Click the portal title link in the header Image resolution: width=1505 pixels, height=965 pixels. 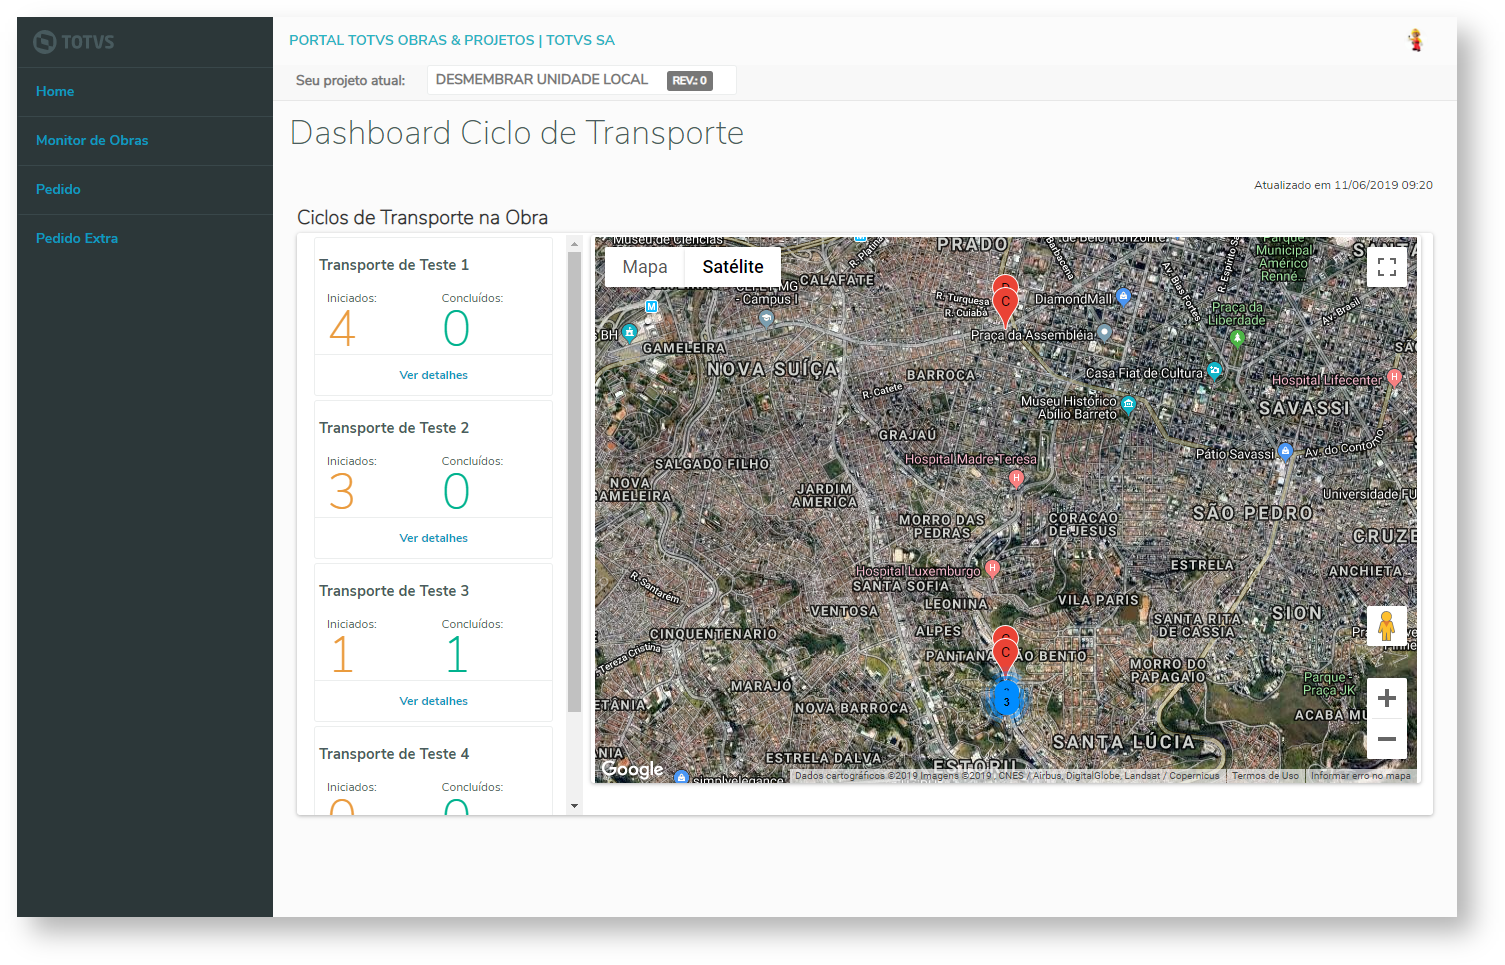pos(452,40)
